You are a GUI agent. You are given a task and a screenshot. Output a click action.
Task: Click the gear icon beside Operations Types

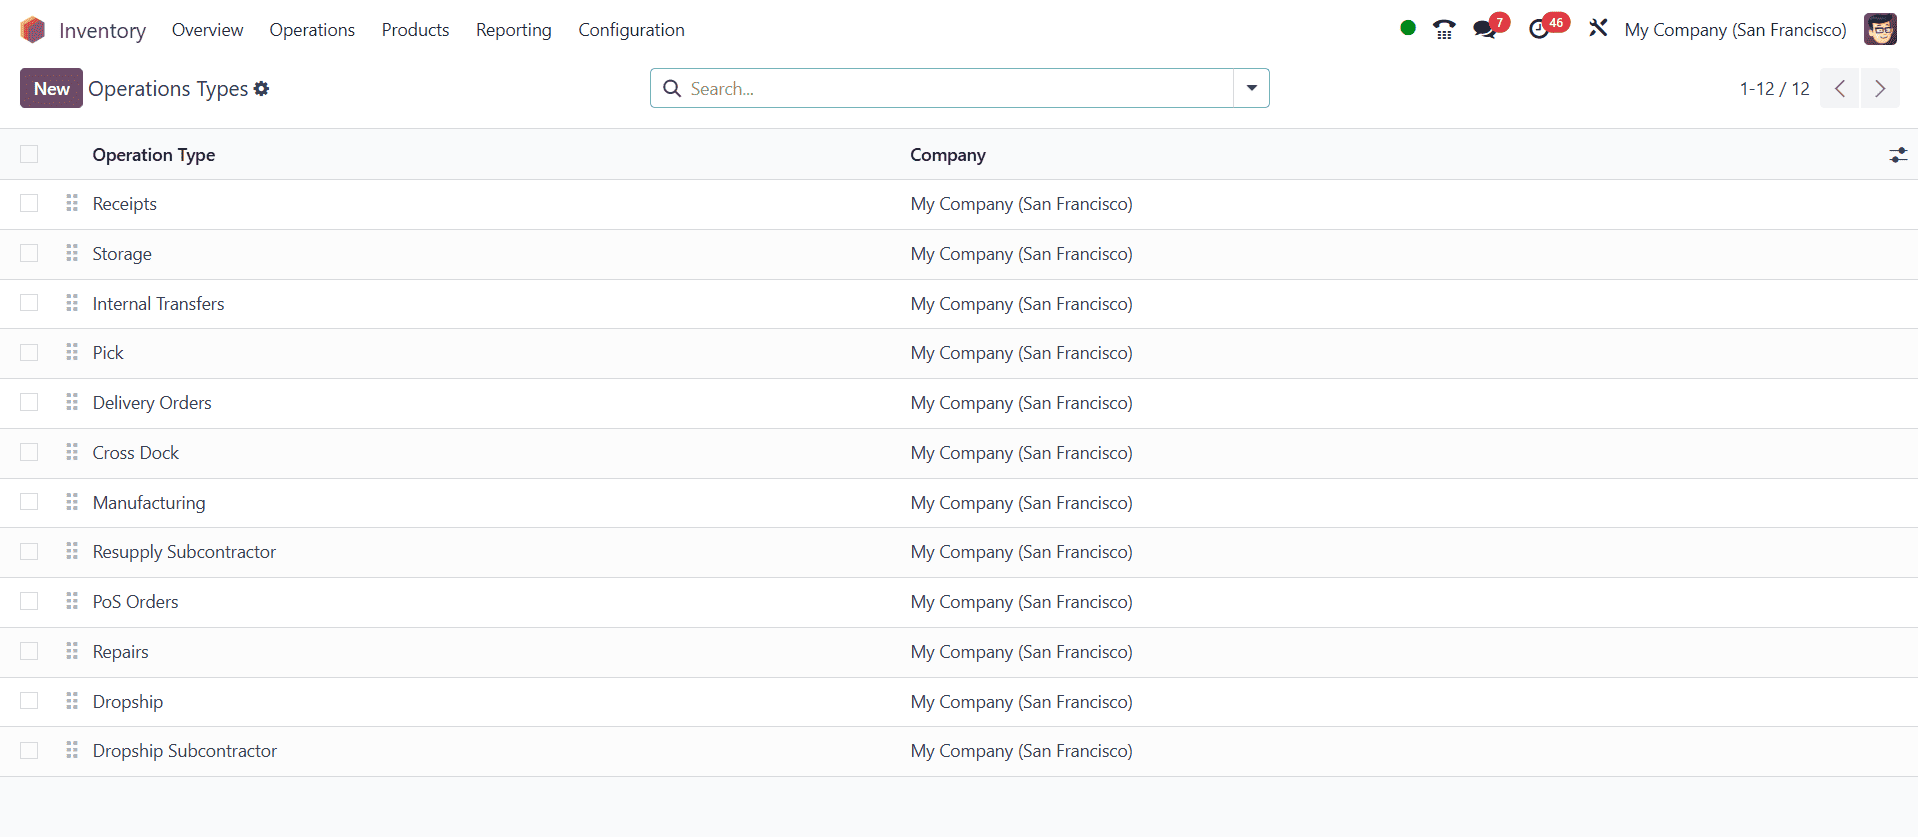pyautogui.click(x=262, y=89)
